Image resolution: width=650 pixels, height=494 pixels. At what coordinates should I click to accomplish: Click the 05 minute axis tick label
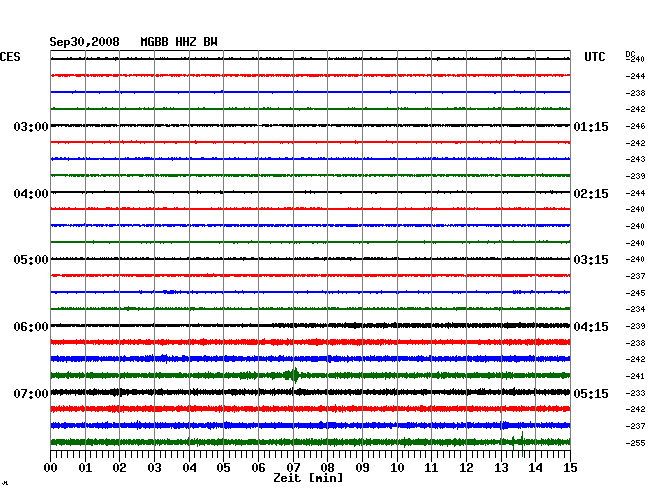pyautogui.click(x=223, y=467)
